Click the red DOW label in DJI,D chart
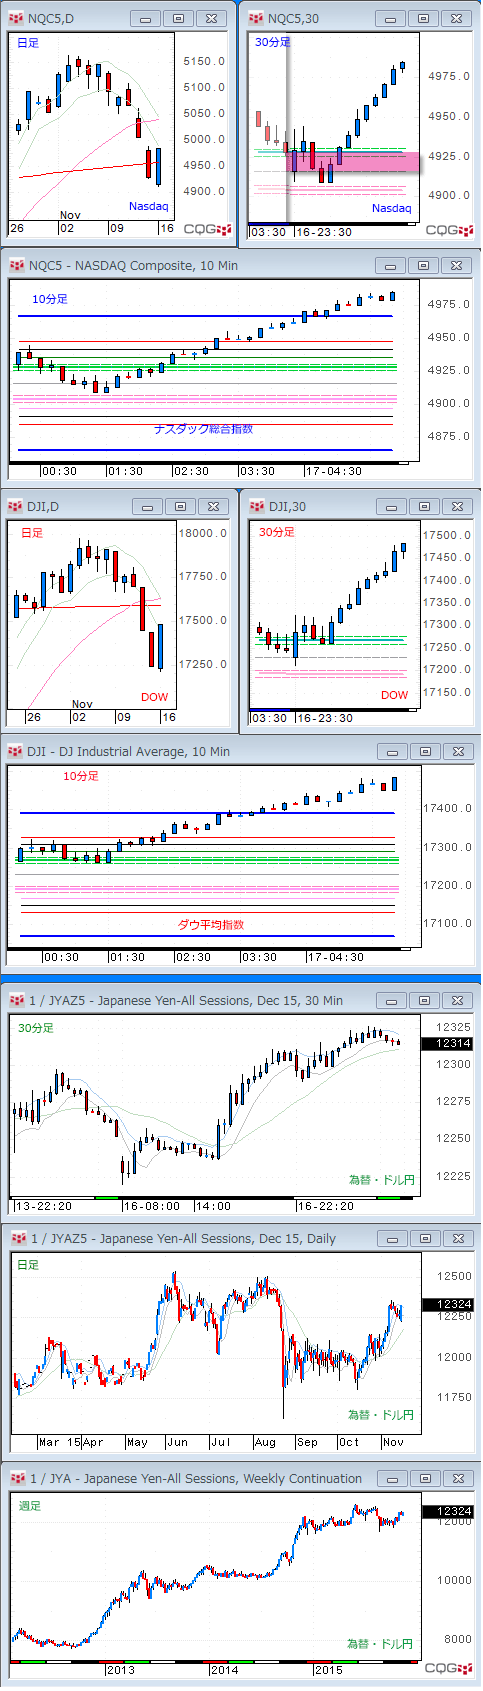 pyautogui.click(x=154, y=697)
